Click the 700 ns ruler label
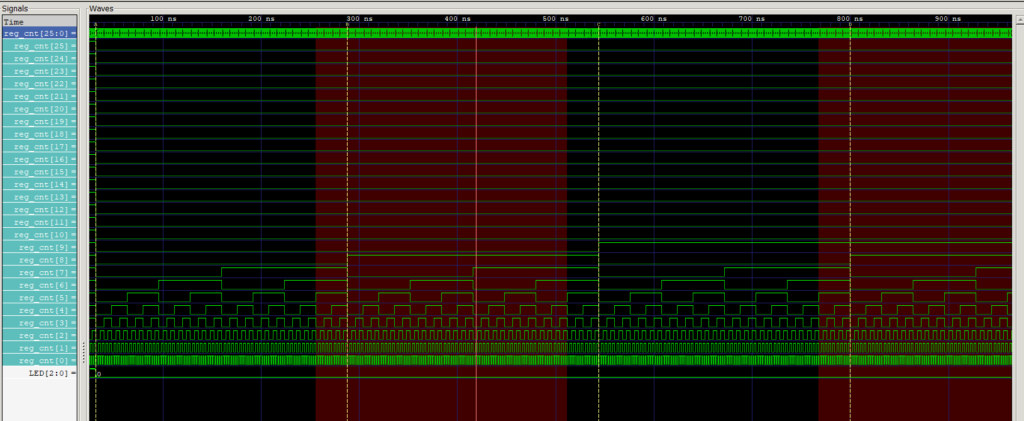This screenshot has height=421, width=1024. 752,19
